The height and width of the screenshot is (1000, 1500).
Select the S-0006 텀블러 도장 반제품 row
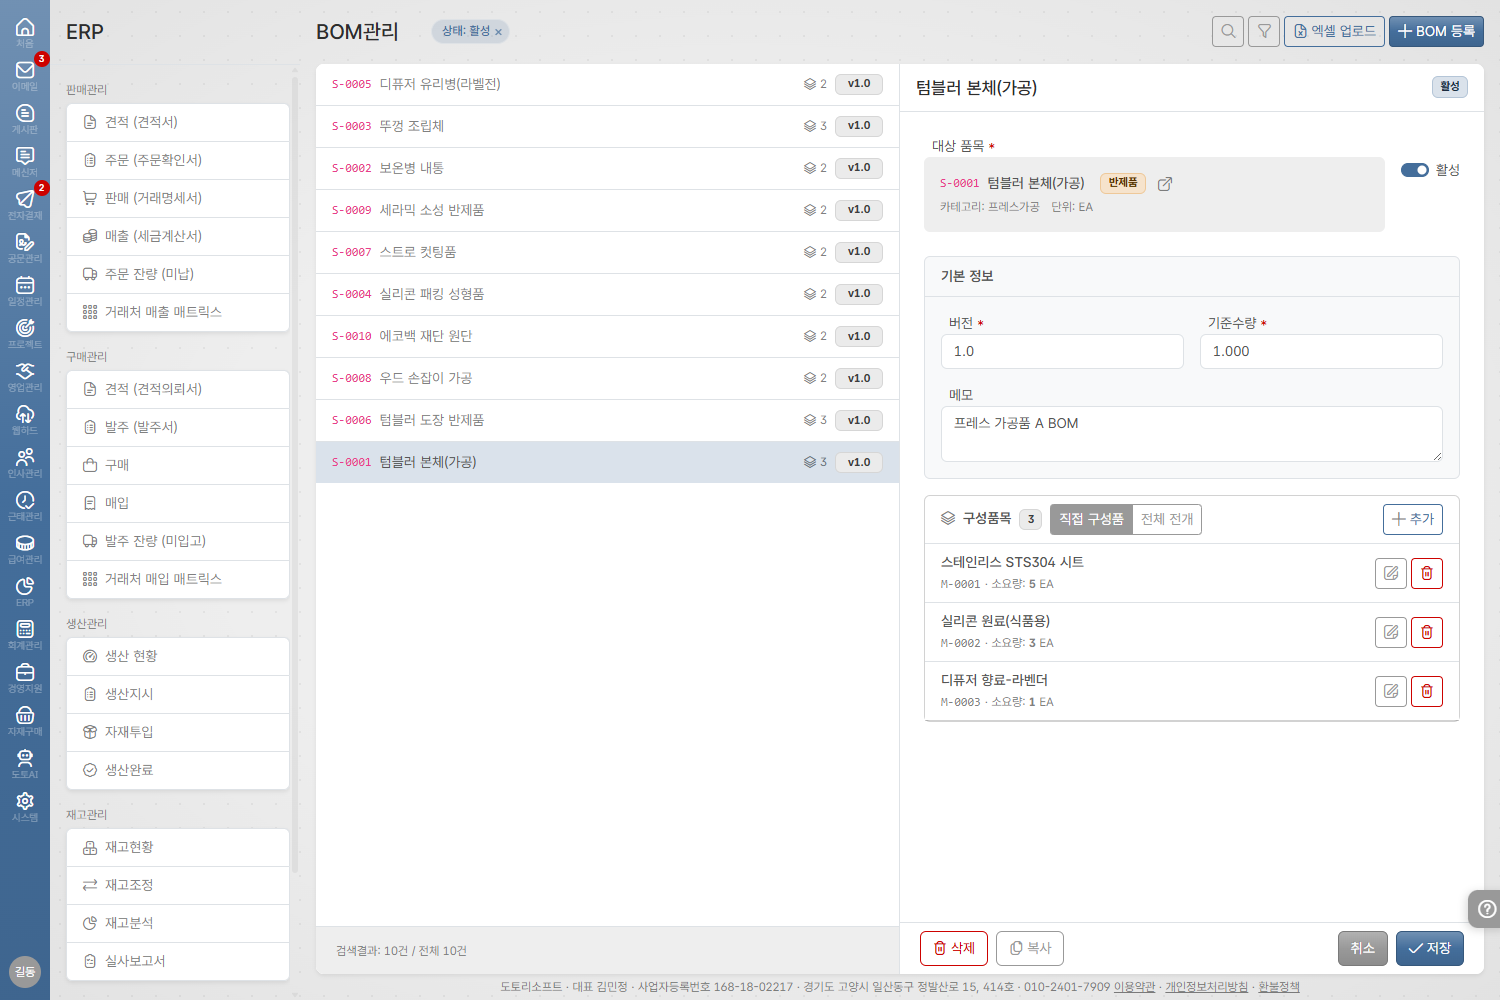(607, 420)
